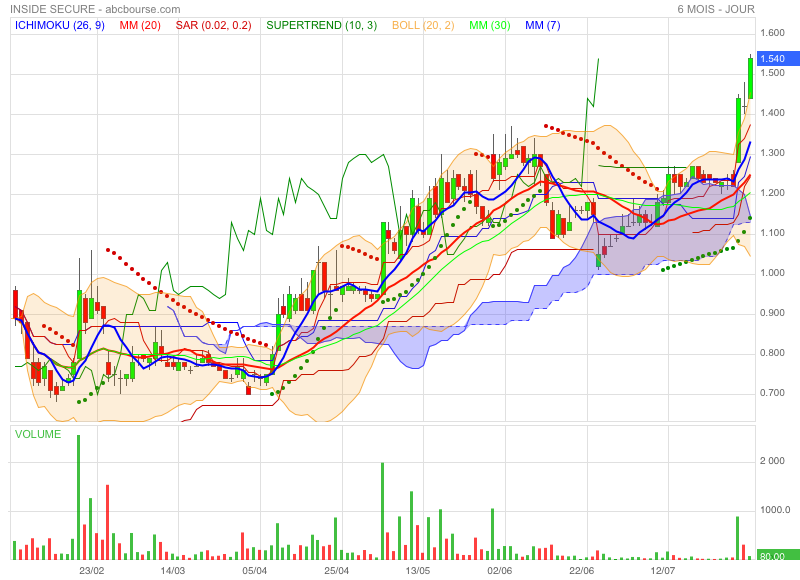
Task: Click the 12/07 date axis label
Action: 663,570
